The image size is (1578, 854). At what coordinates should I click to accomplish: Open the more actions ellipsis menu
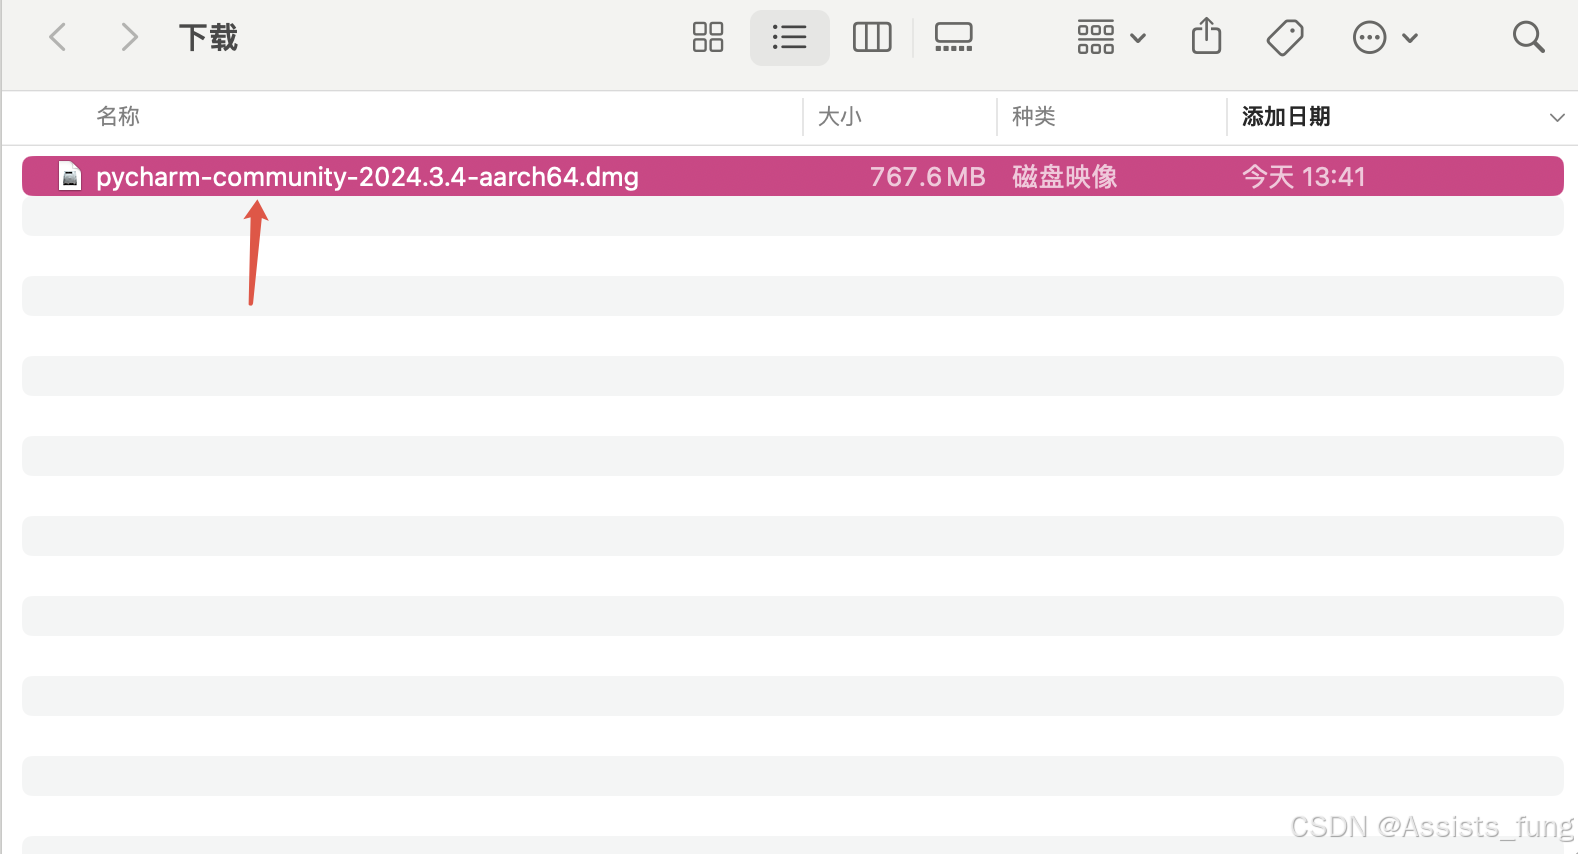point(1385,38)
